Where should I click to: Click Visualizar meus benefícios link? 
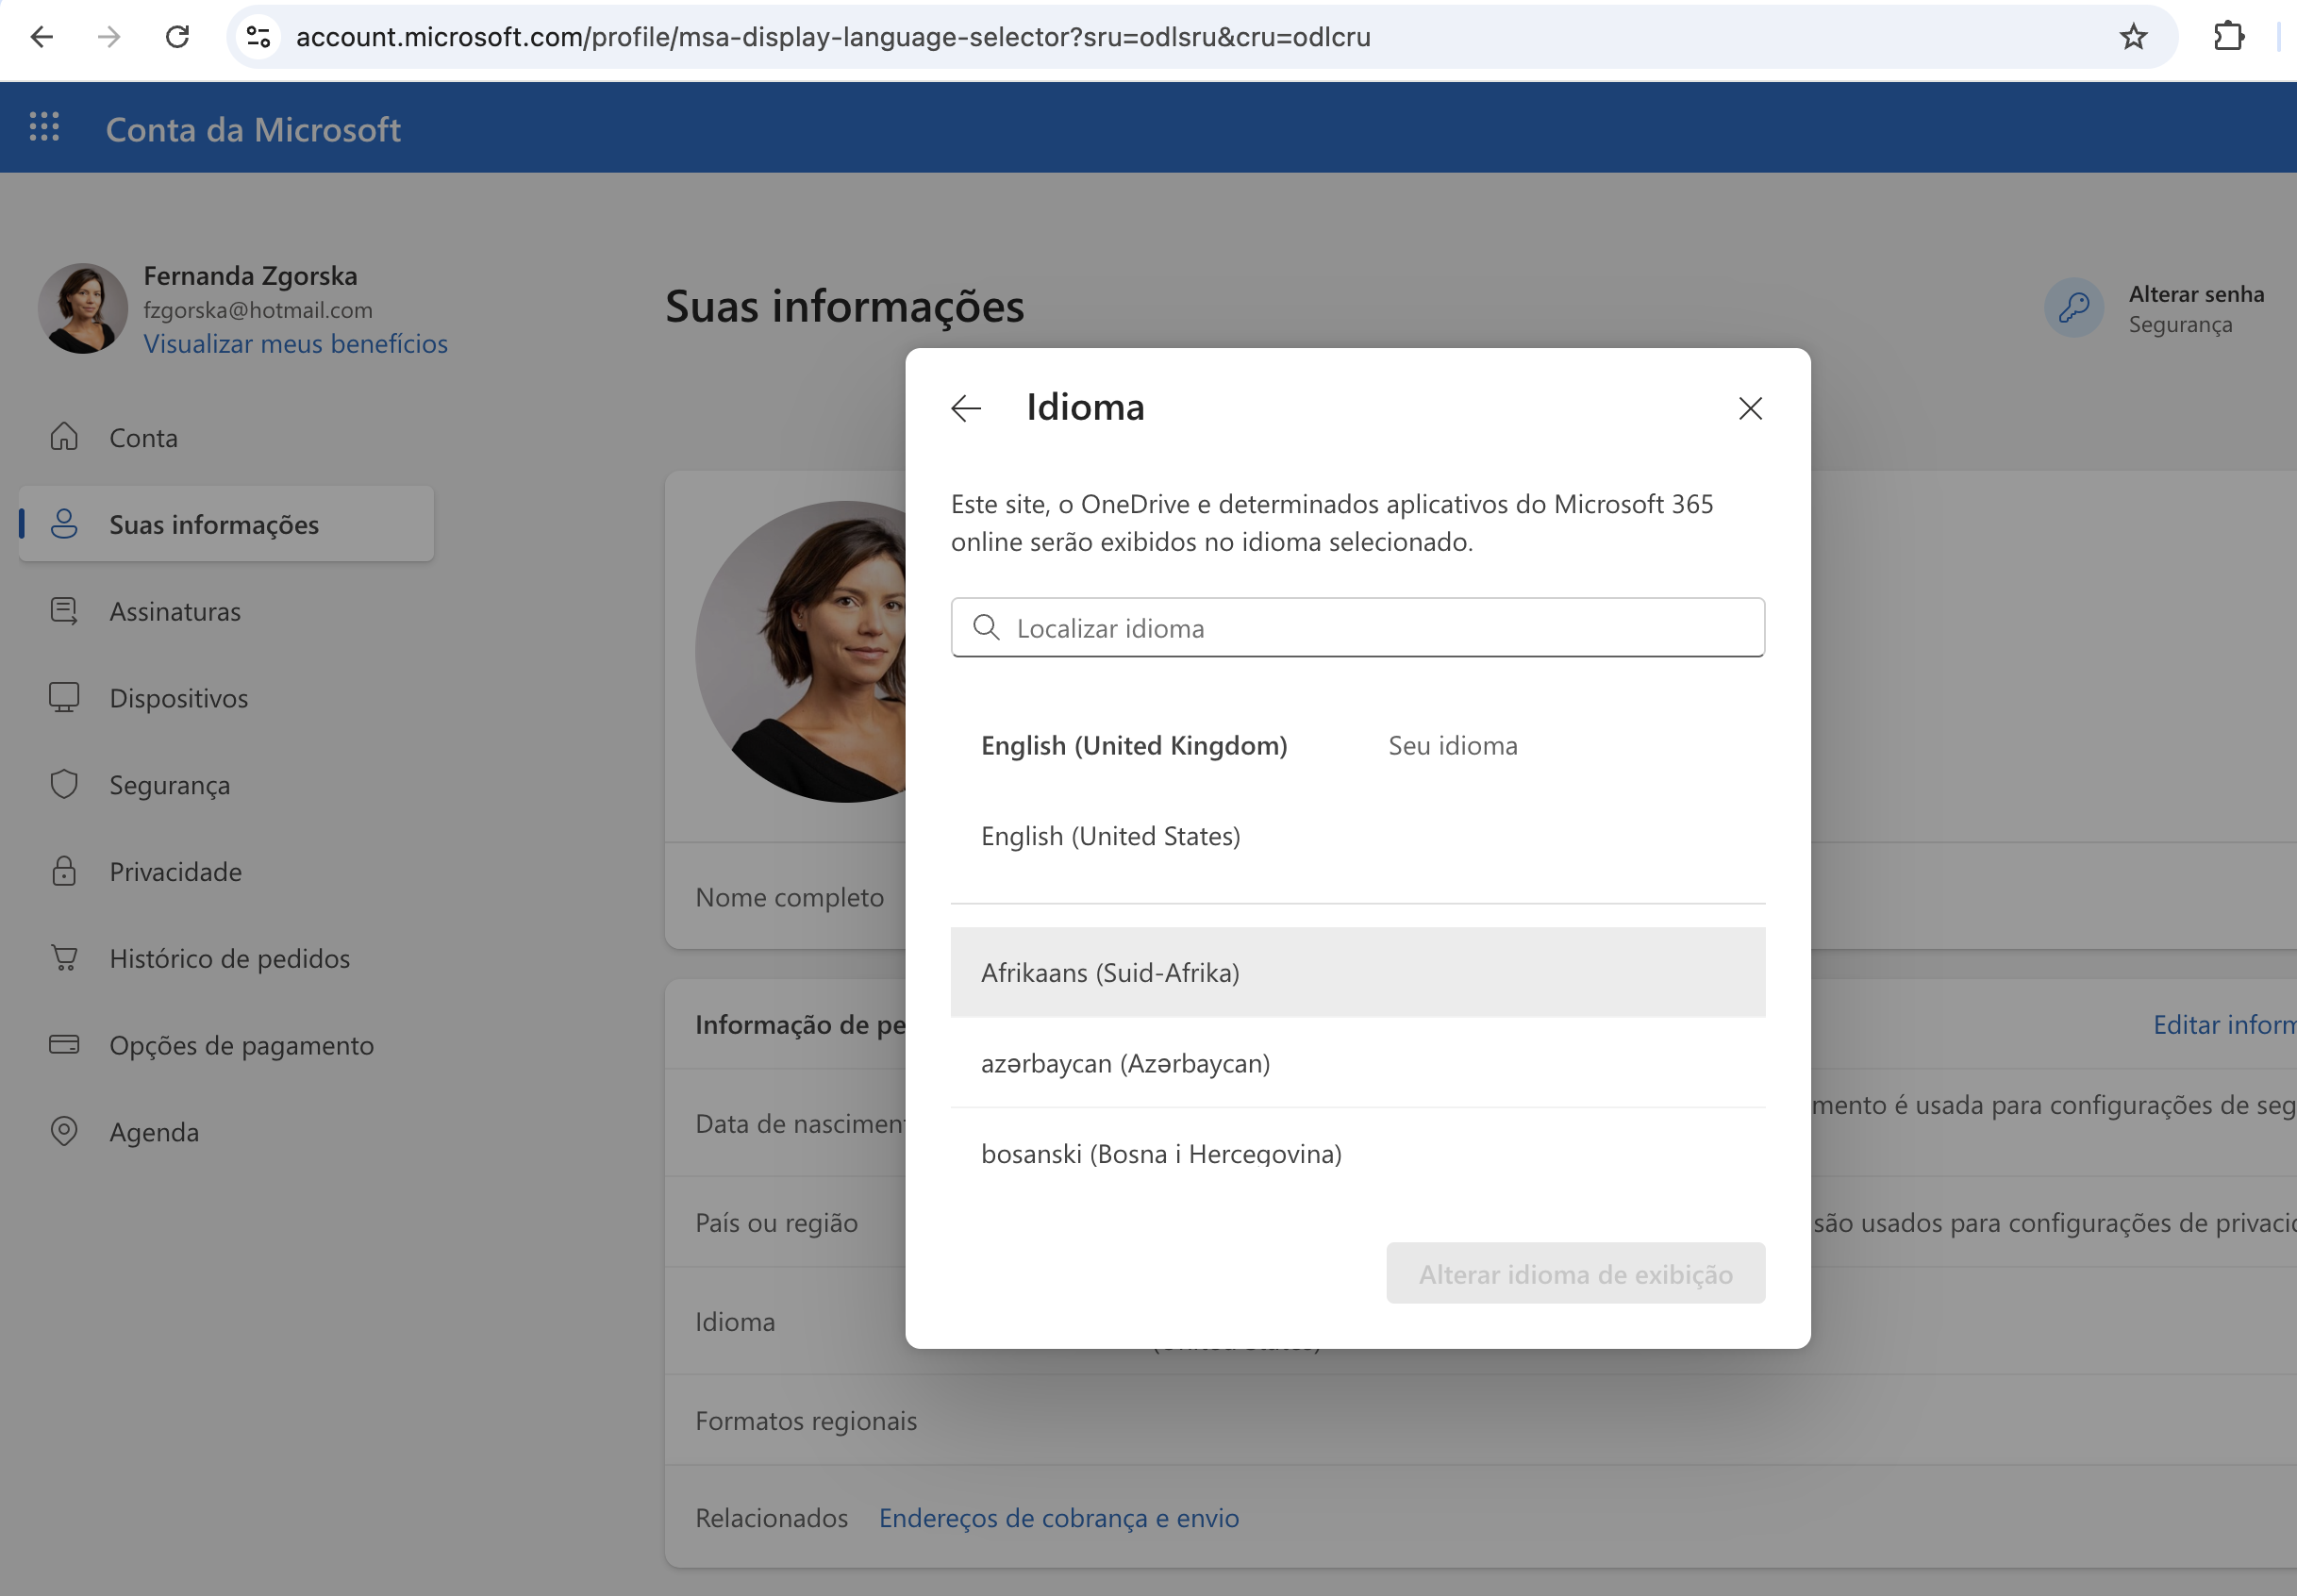tap(295, 343)
